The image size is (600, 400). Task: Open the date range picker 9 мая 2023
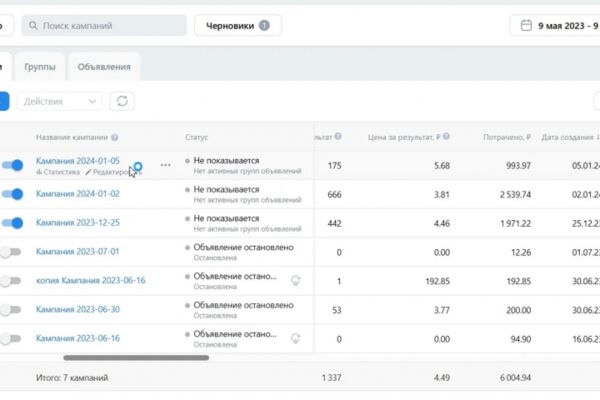(555, 26)
